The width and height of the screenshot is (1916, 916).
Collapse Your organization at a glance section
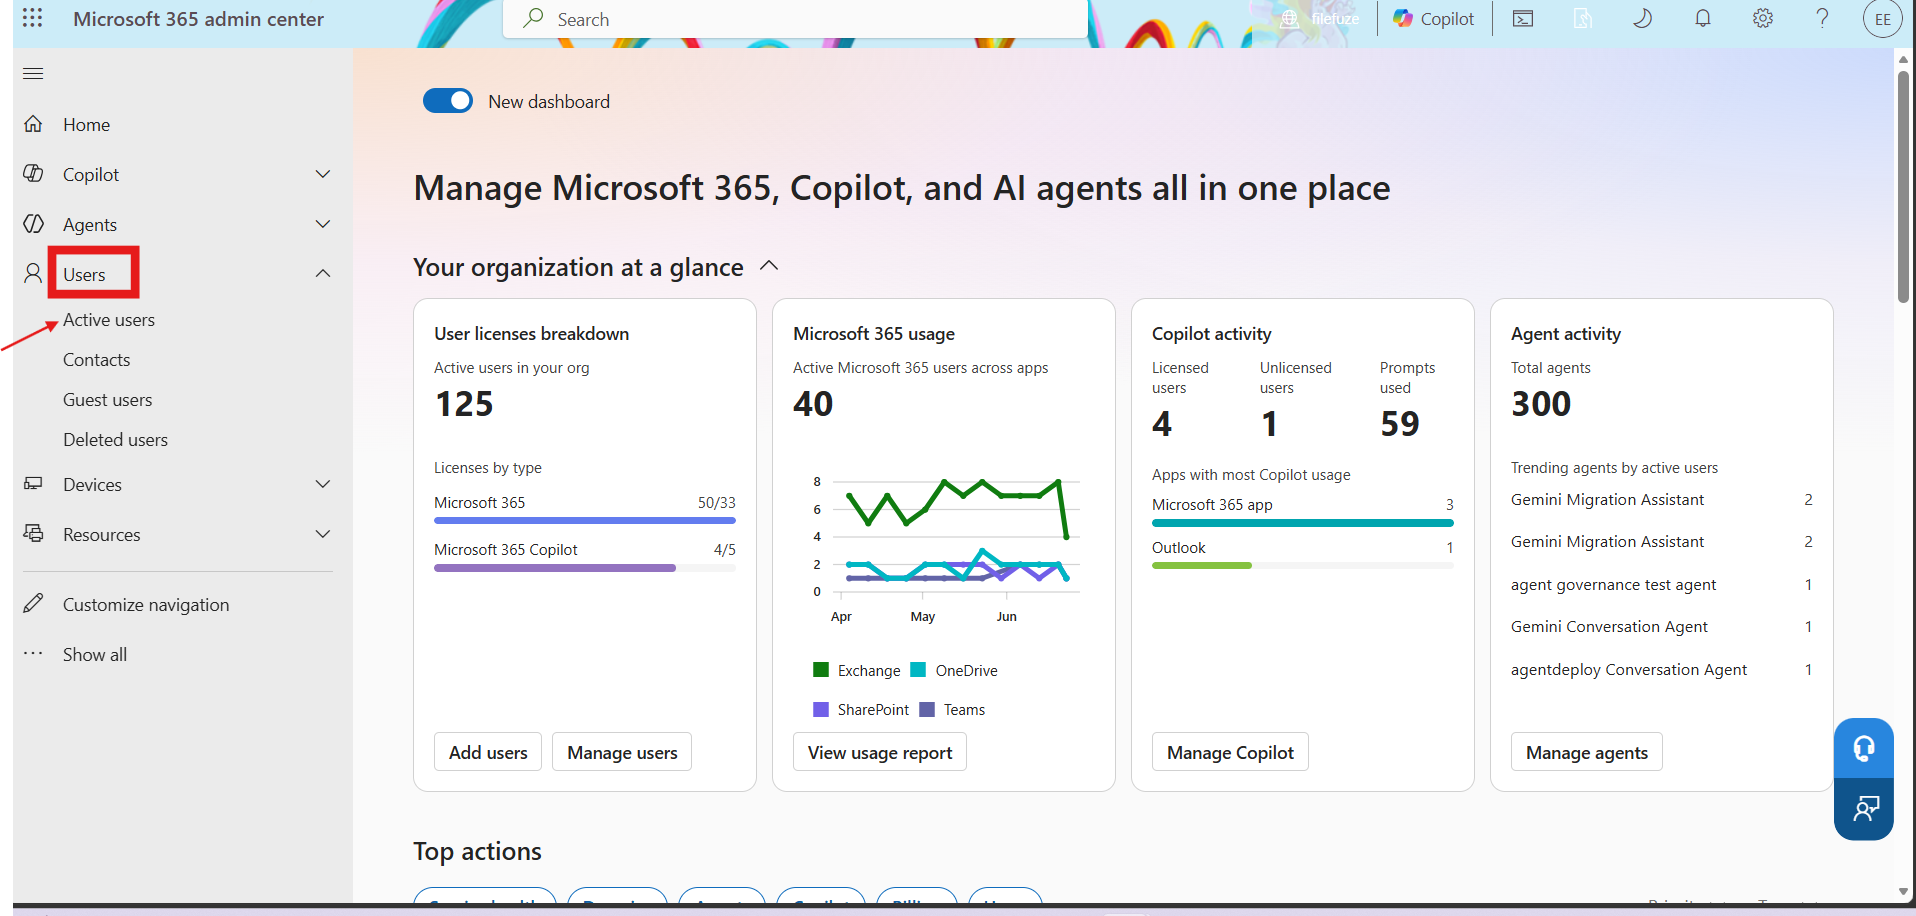tap(769, 266)
